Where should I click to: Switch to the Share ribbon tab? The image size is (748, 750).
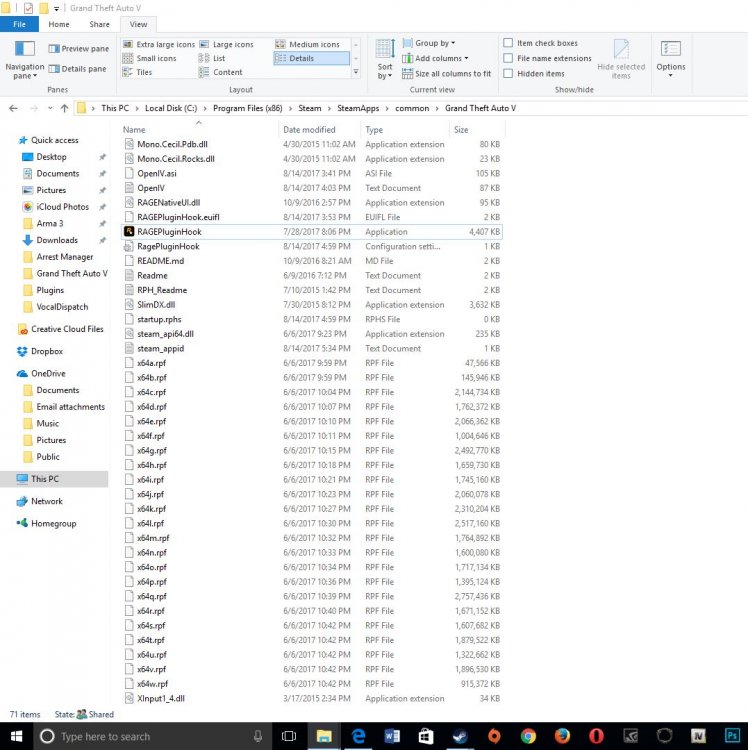(x=99, y=24)
